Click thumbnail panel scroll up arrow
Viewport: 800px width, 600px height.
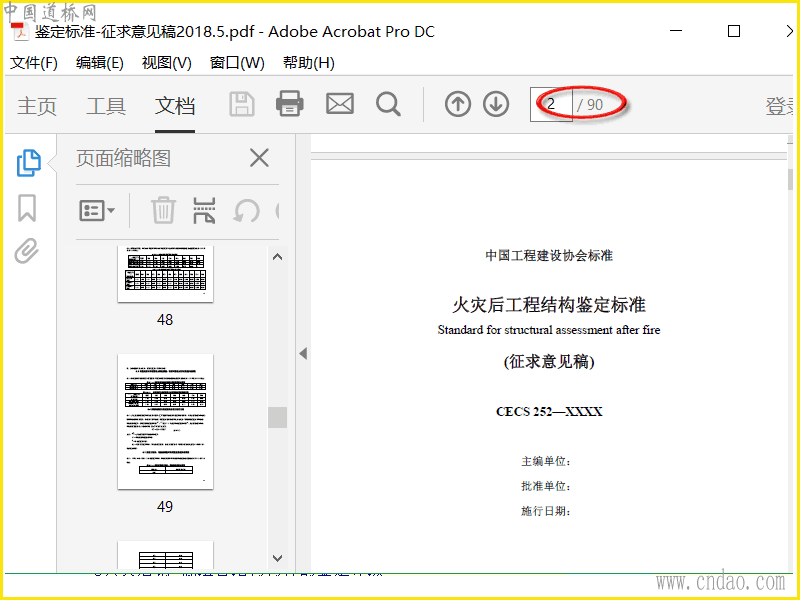[278, 257]
